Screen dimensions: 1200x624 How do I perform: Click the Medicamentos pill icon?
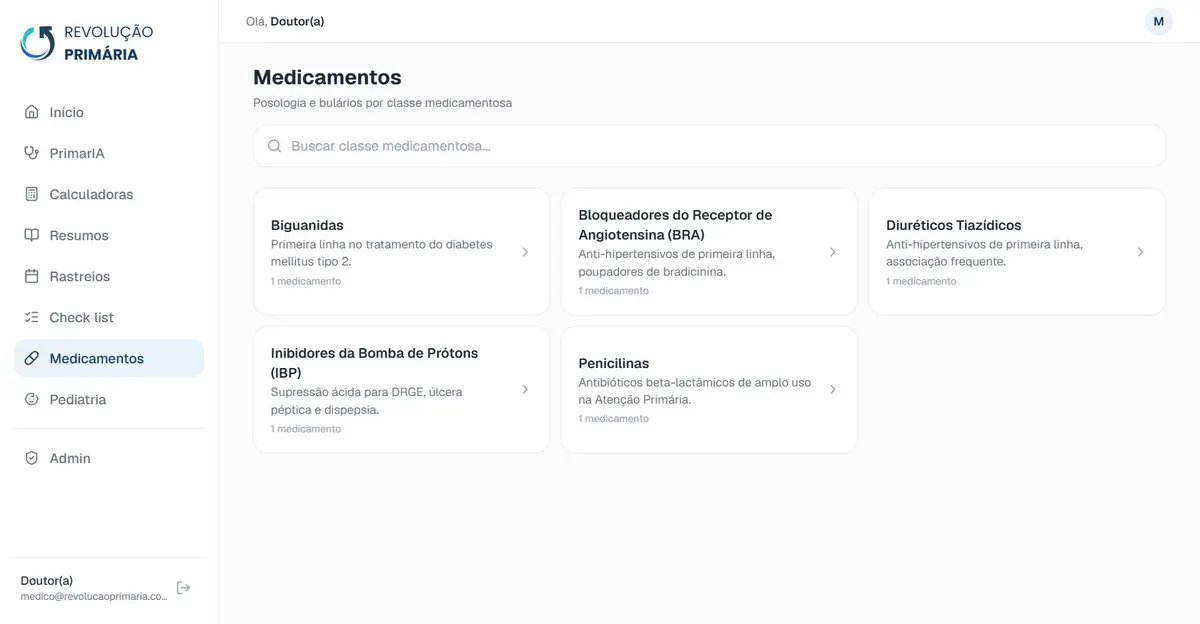(31, 358)
